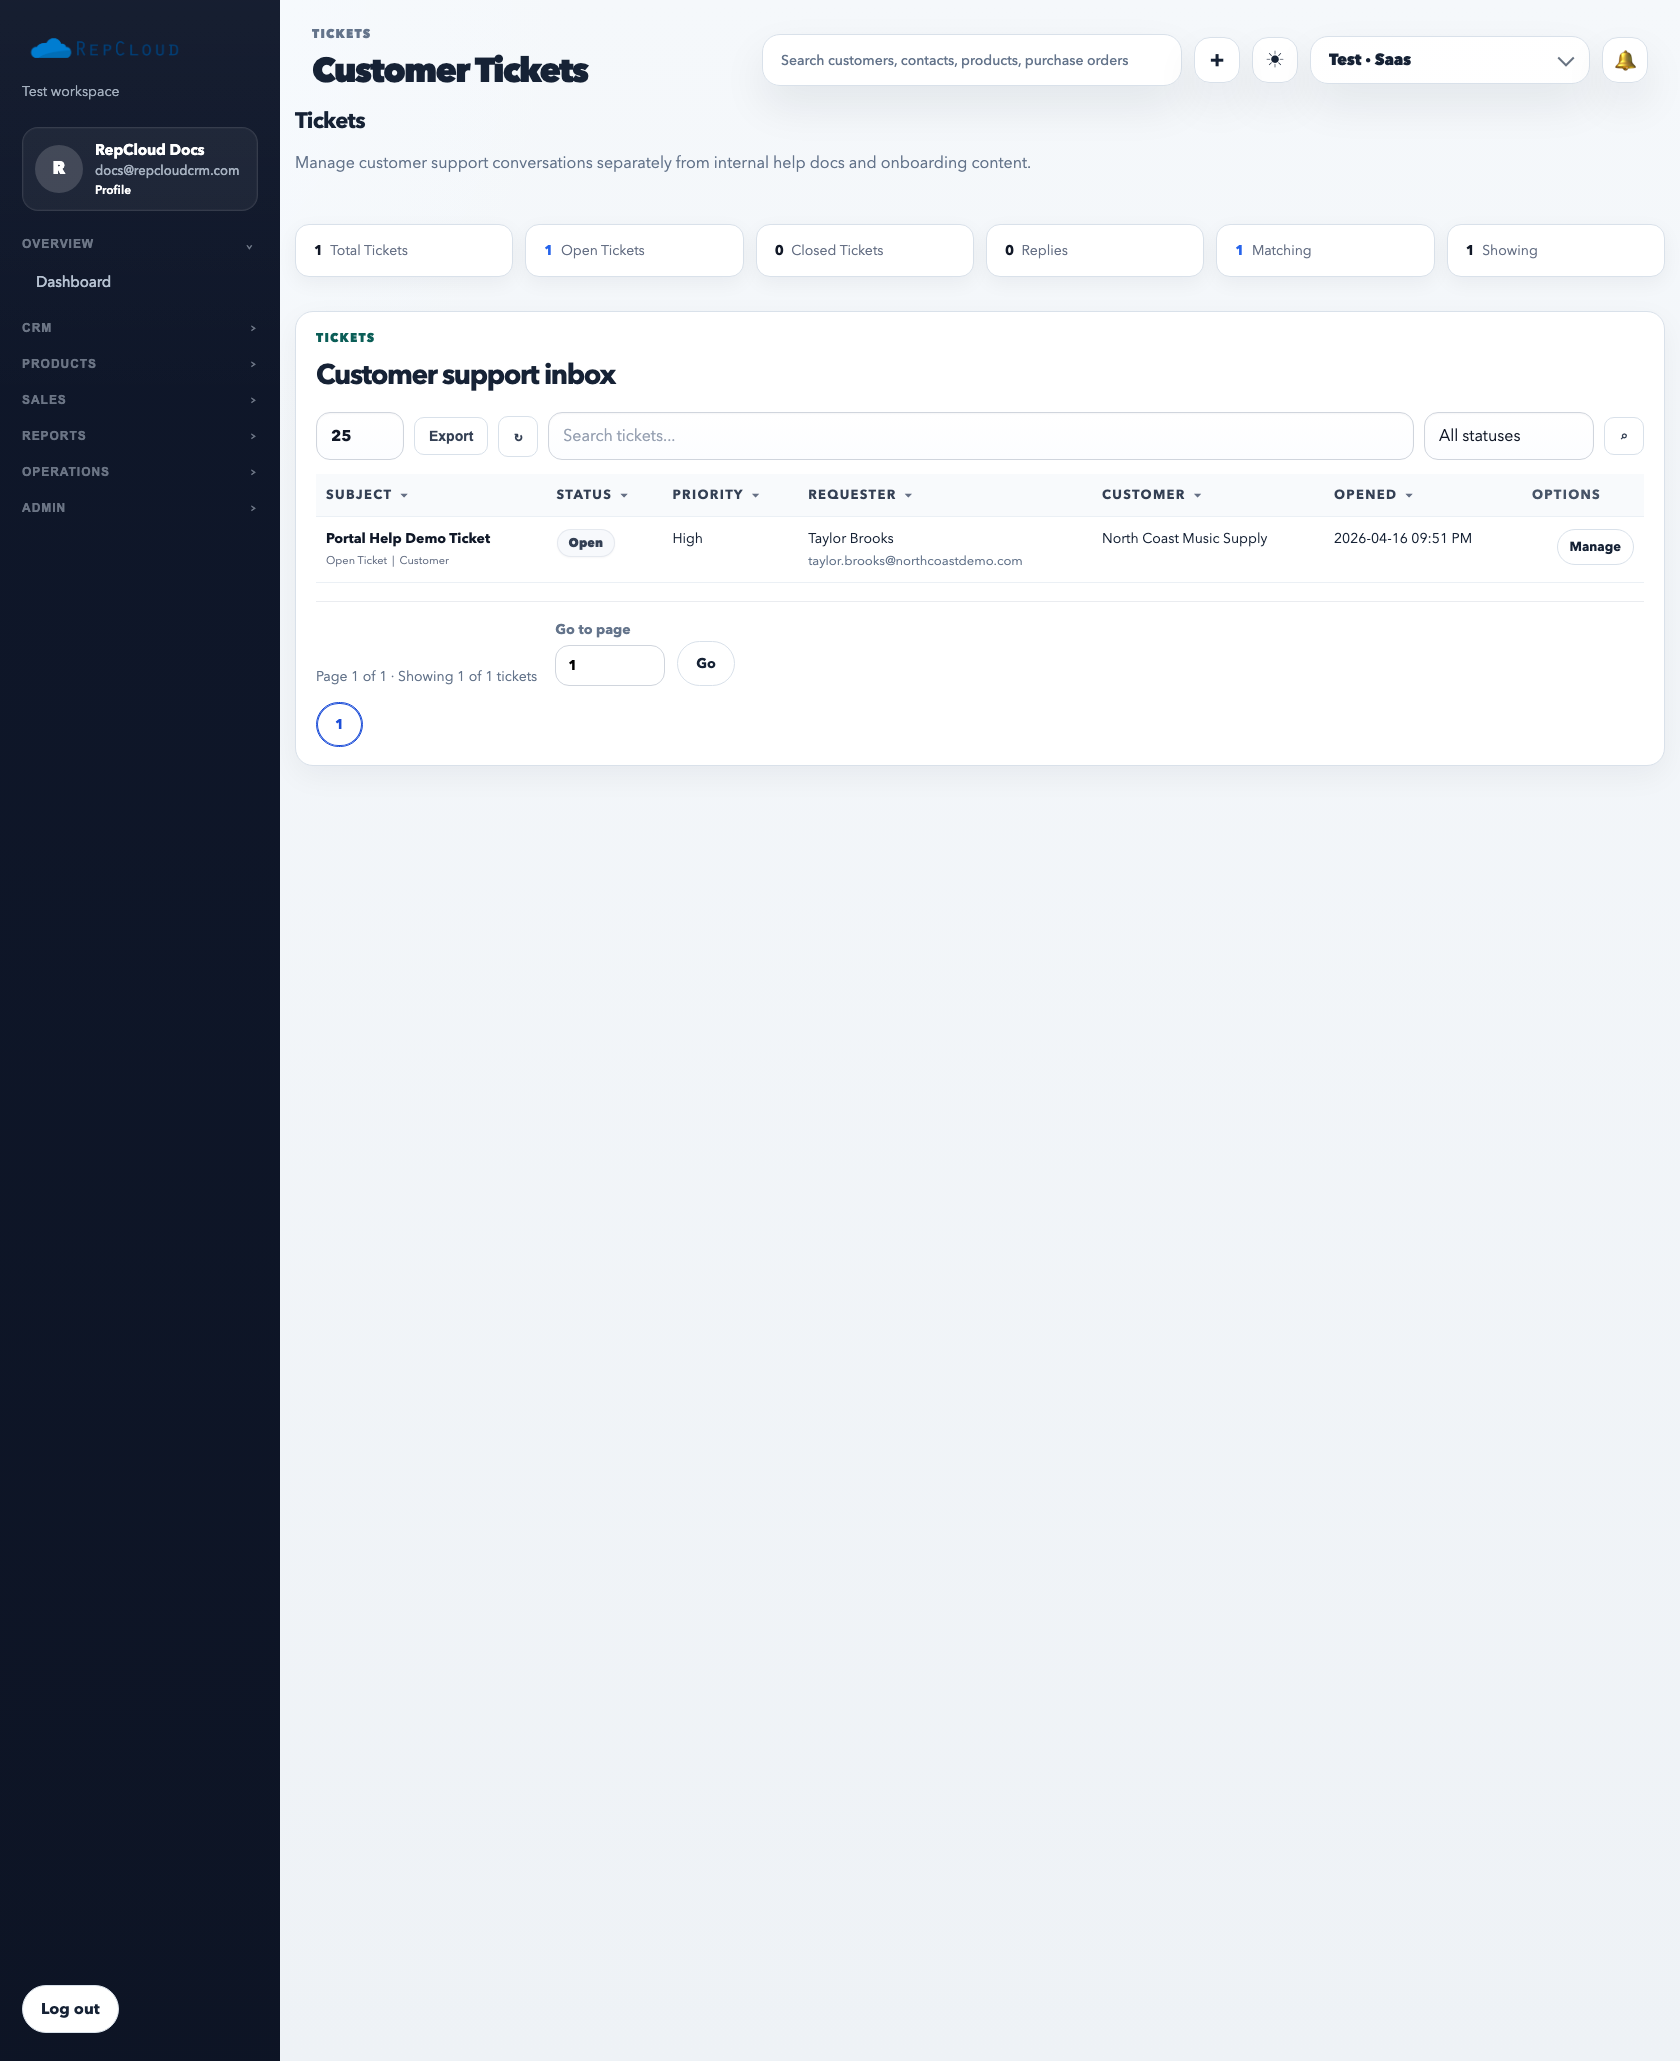Open the notifications bell icon

1625,60
